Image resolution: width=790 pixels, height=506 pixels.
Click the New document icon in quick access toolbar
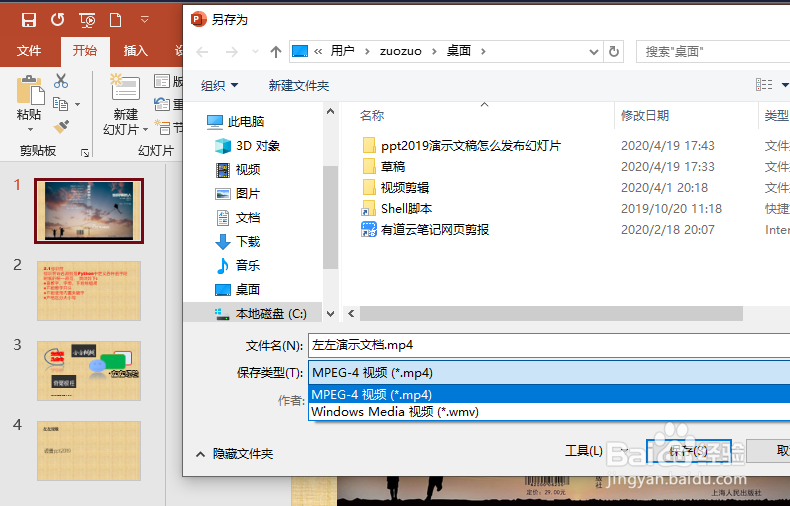point(115,20)
